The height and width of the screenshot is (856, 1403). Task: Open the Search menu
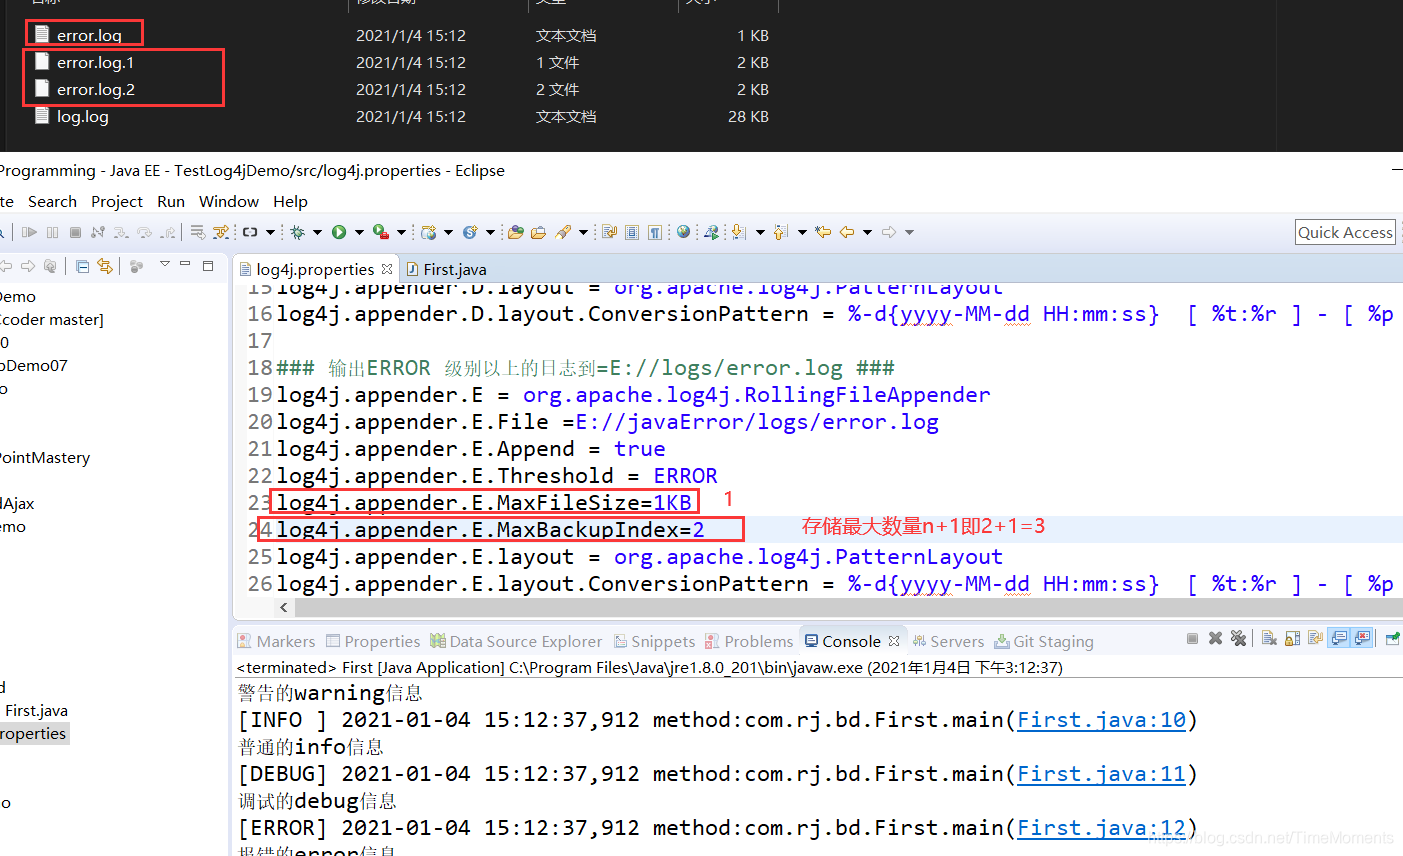point(52,201)
